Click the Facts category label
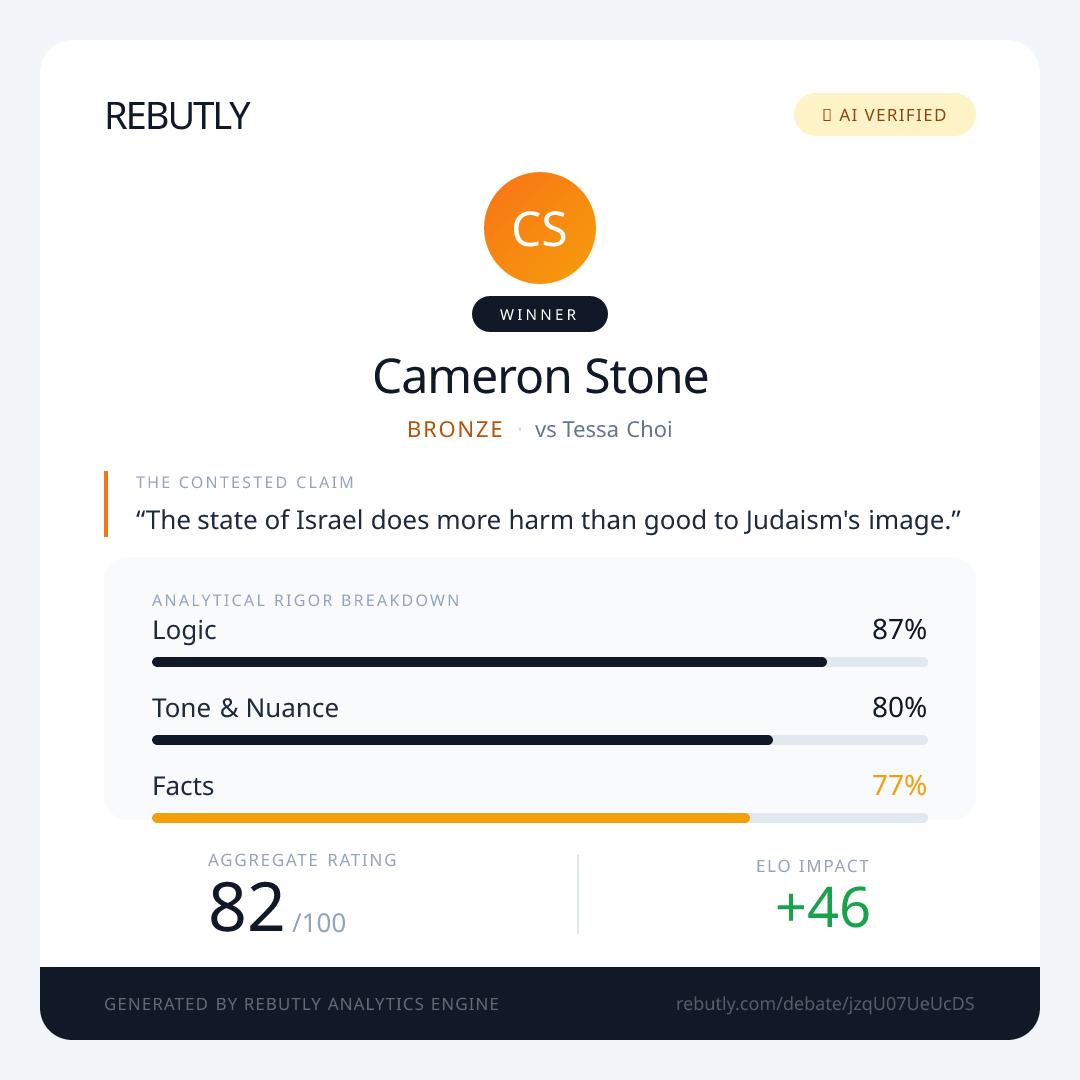 point(183,786)
